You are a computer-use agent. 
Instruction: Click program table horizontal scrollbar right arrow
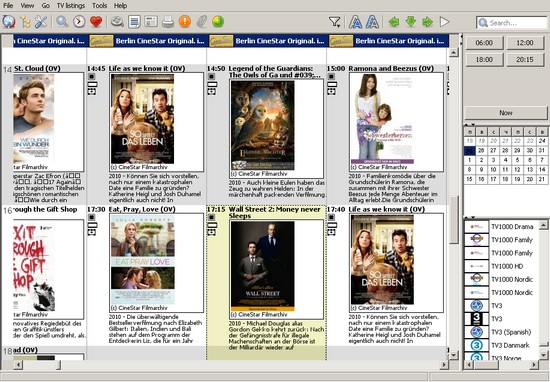click(x=444, y=365)
